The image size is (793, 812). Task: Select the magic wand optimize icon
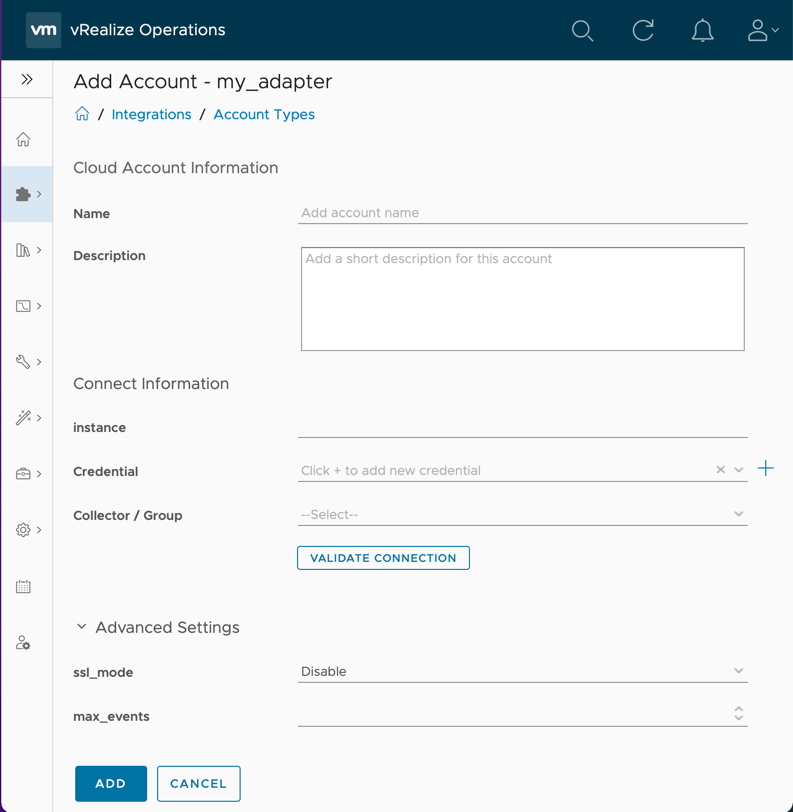point(22,417)
